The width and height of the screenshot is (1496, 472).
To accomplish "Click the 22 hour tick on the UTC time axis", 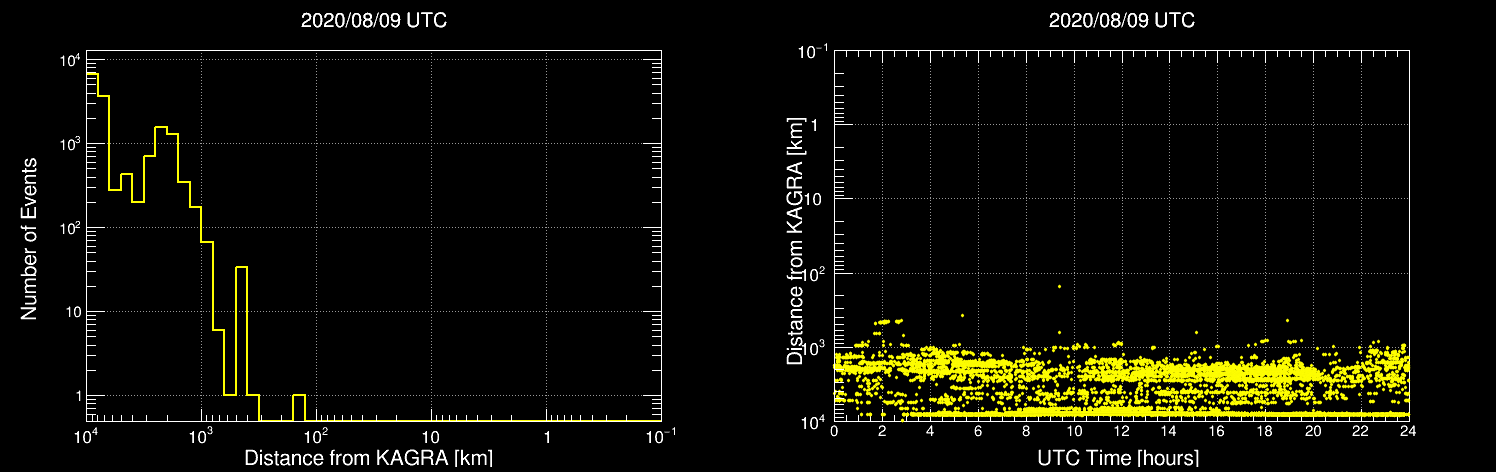I will [x=1361, y=430].
